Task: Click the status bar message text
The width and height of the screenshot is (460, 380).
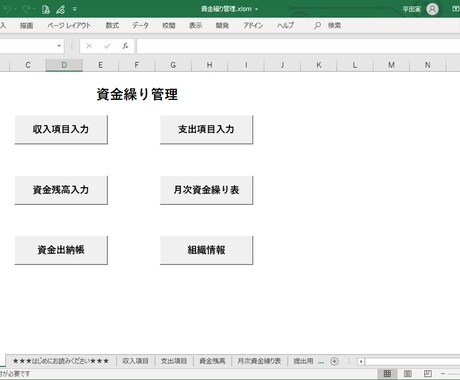Action: [x=15, y=374]
